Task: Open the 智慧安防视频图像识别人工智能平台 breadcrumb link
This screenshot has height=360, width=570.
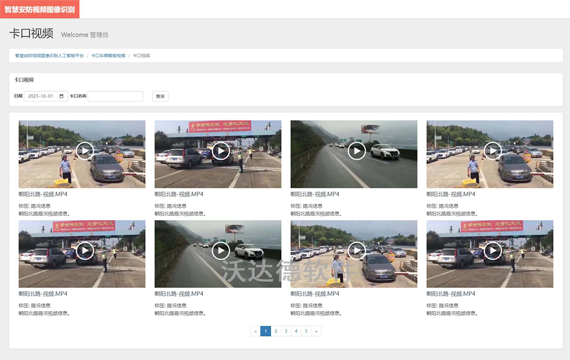Action: [49, 56]
